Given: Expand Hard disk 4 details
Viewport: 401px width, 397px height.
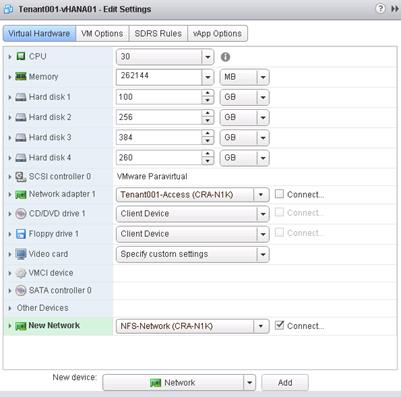Looking at the screenshot, I should click(10, 158).
